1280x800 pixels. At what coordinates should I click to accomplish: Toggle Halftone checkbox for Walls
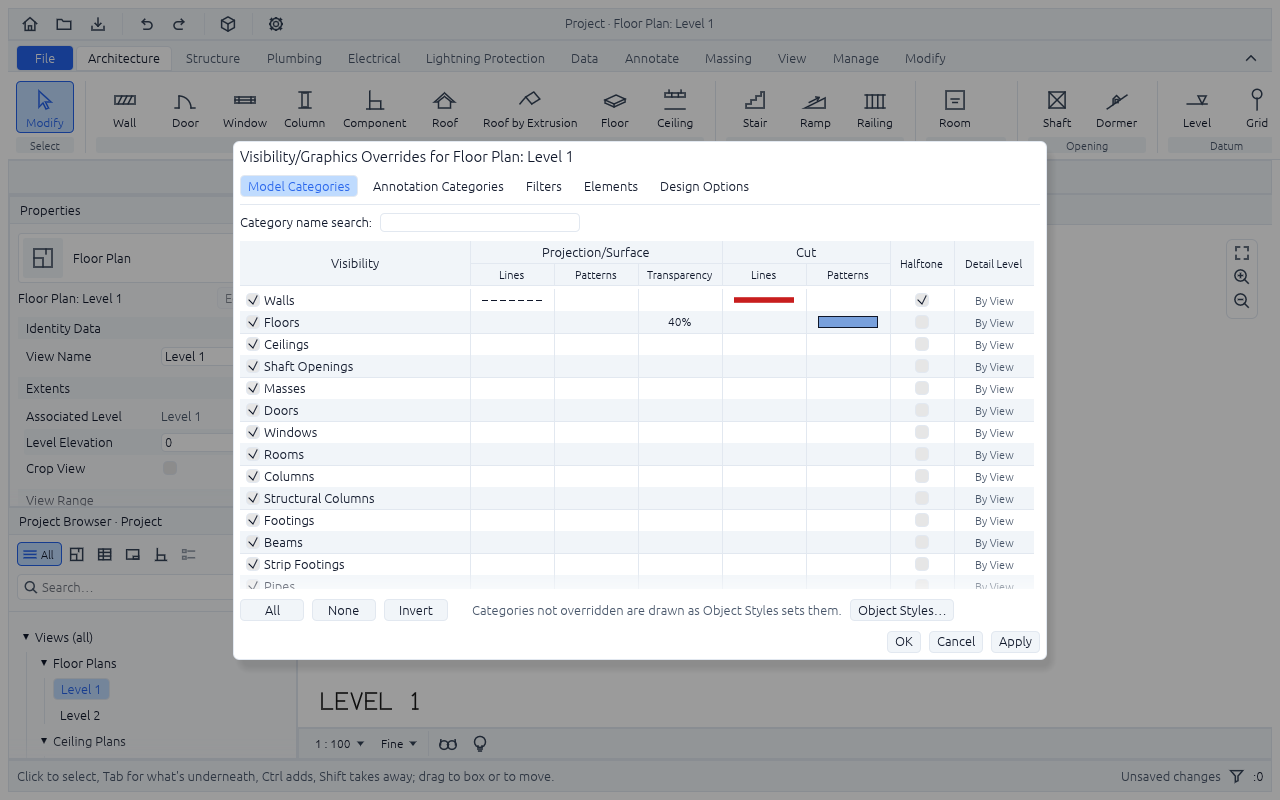922,300
